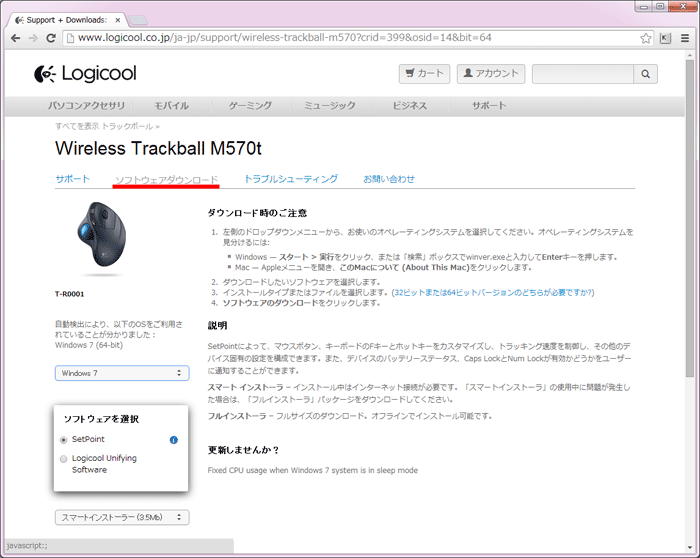
Task: Click the 更新しませんか？ heading
Action: [x=243, y=450]
